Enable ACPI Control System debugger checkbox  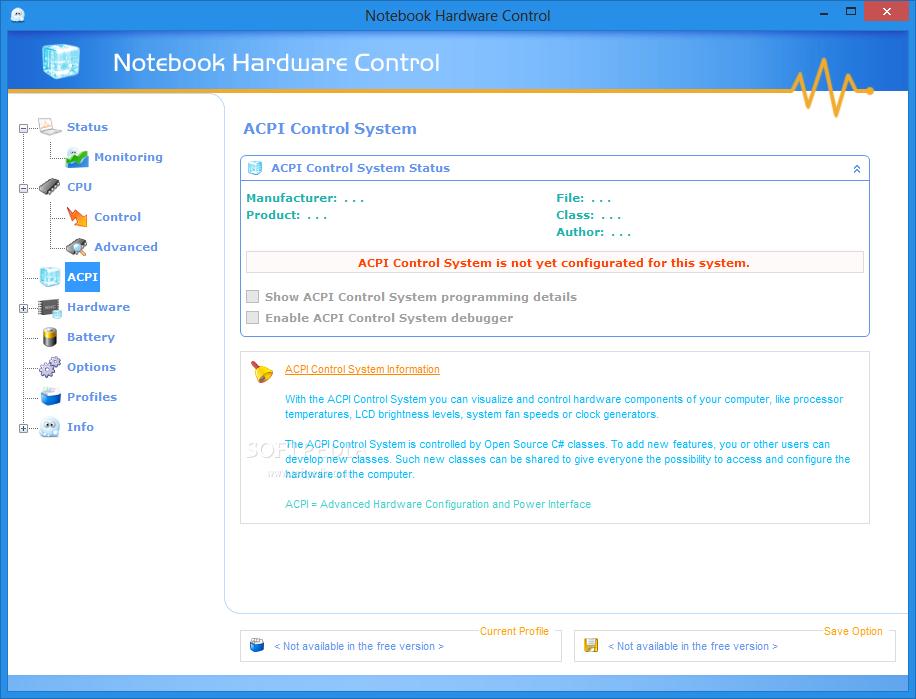coord(252,318)
